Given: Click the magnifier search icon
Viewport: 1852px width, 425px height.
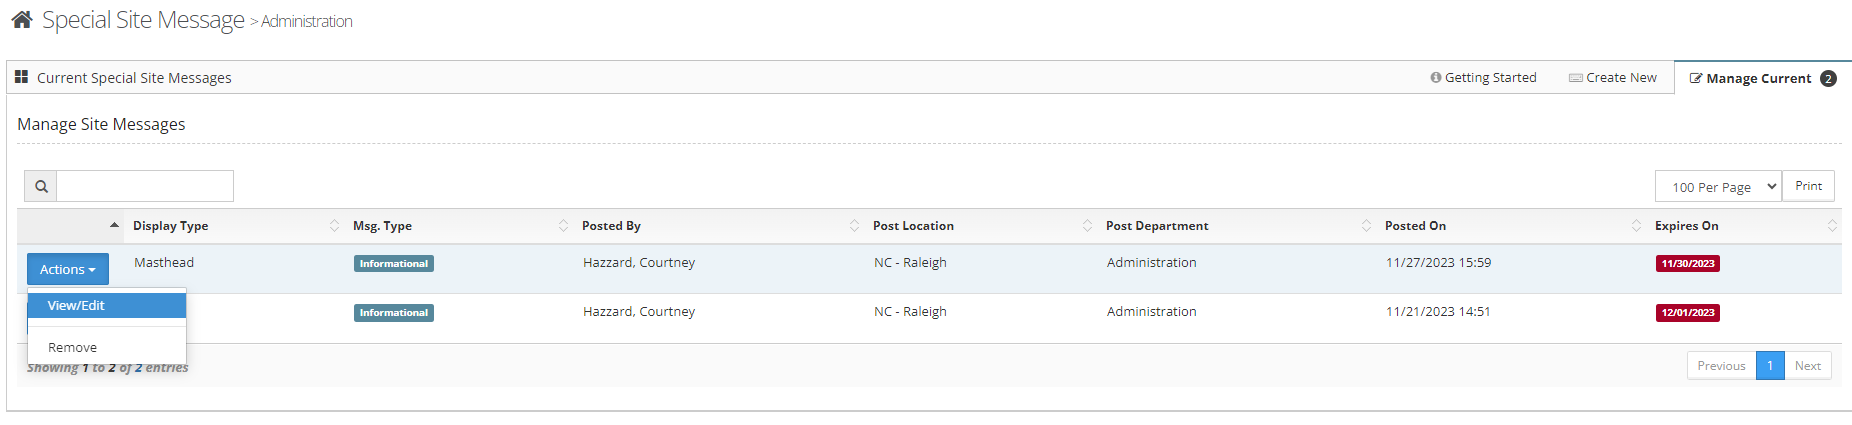Looking at the screenshot, I should point(41,186).
